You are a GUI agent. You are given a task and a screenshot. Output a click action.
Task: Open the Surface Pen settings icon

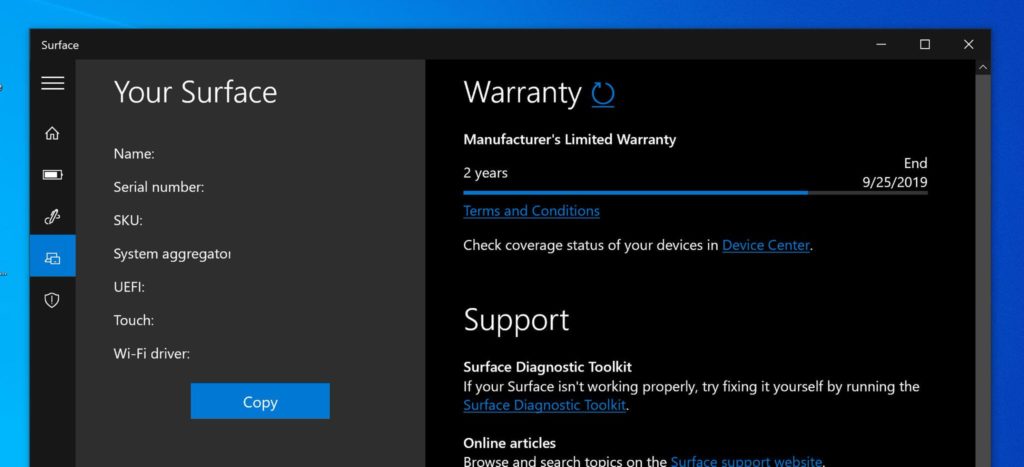coord(52,216)
